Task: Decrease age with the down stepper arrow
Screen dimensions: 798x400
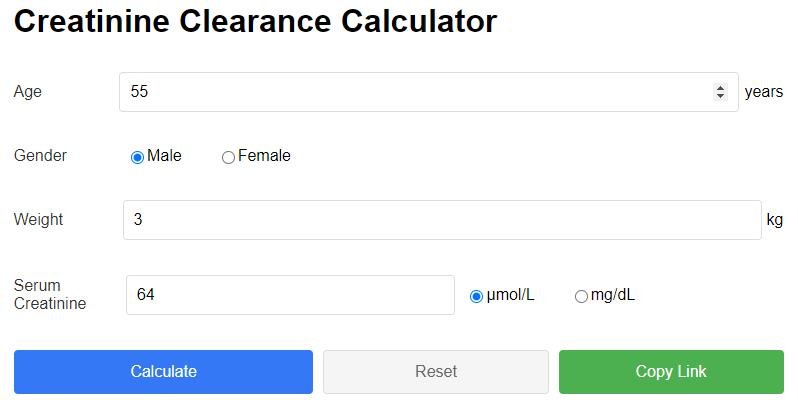Action: (720, 96)
